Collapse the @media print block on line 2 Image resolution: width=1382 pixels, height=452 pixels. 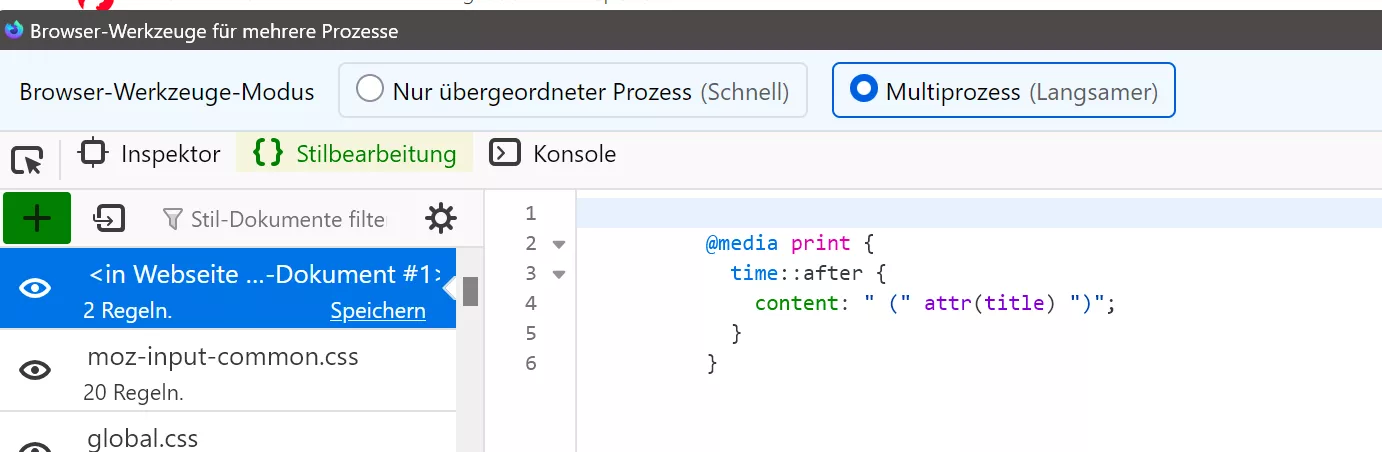[559, 244]
